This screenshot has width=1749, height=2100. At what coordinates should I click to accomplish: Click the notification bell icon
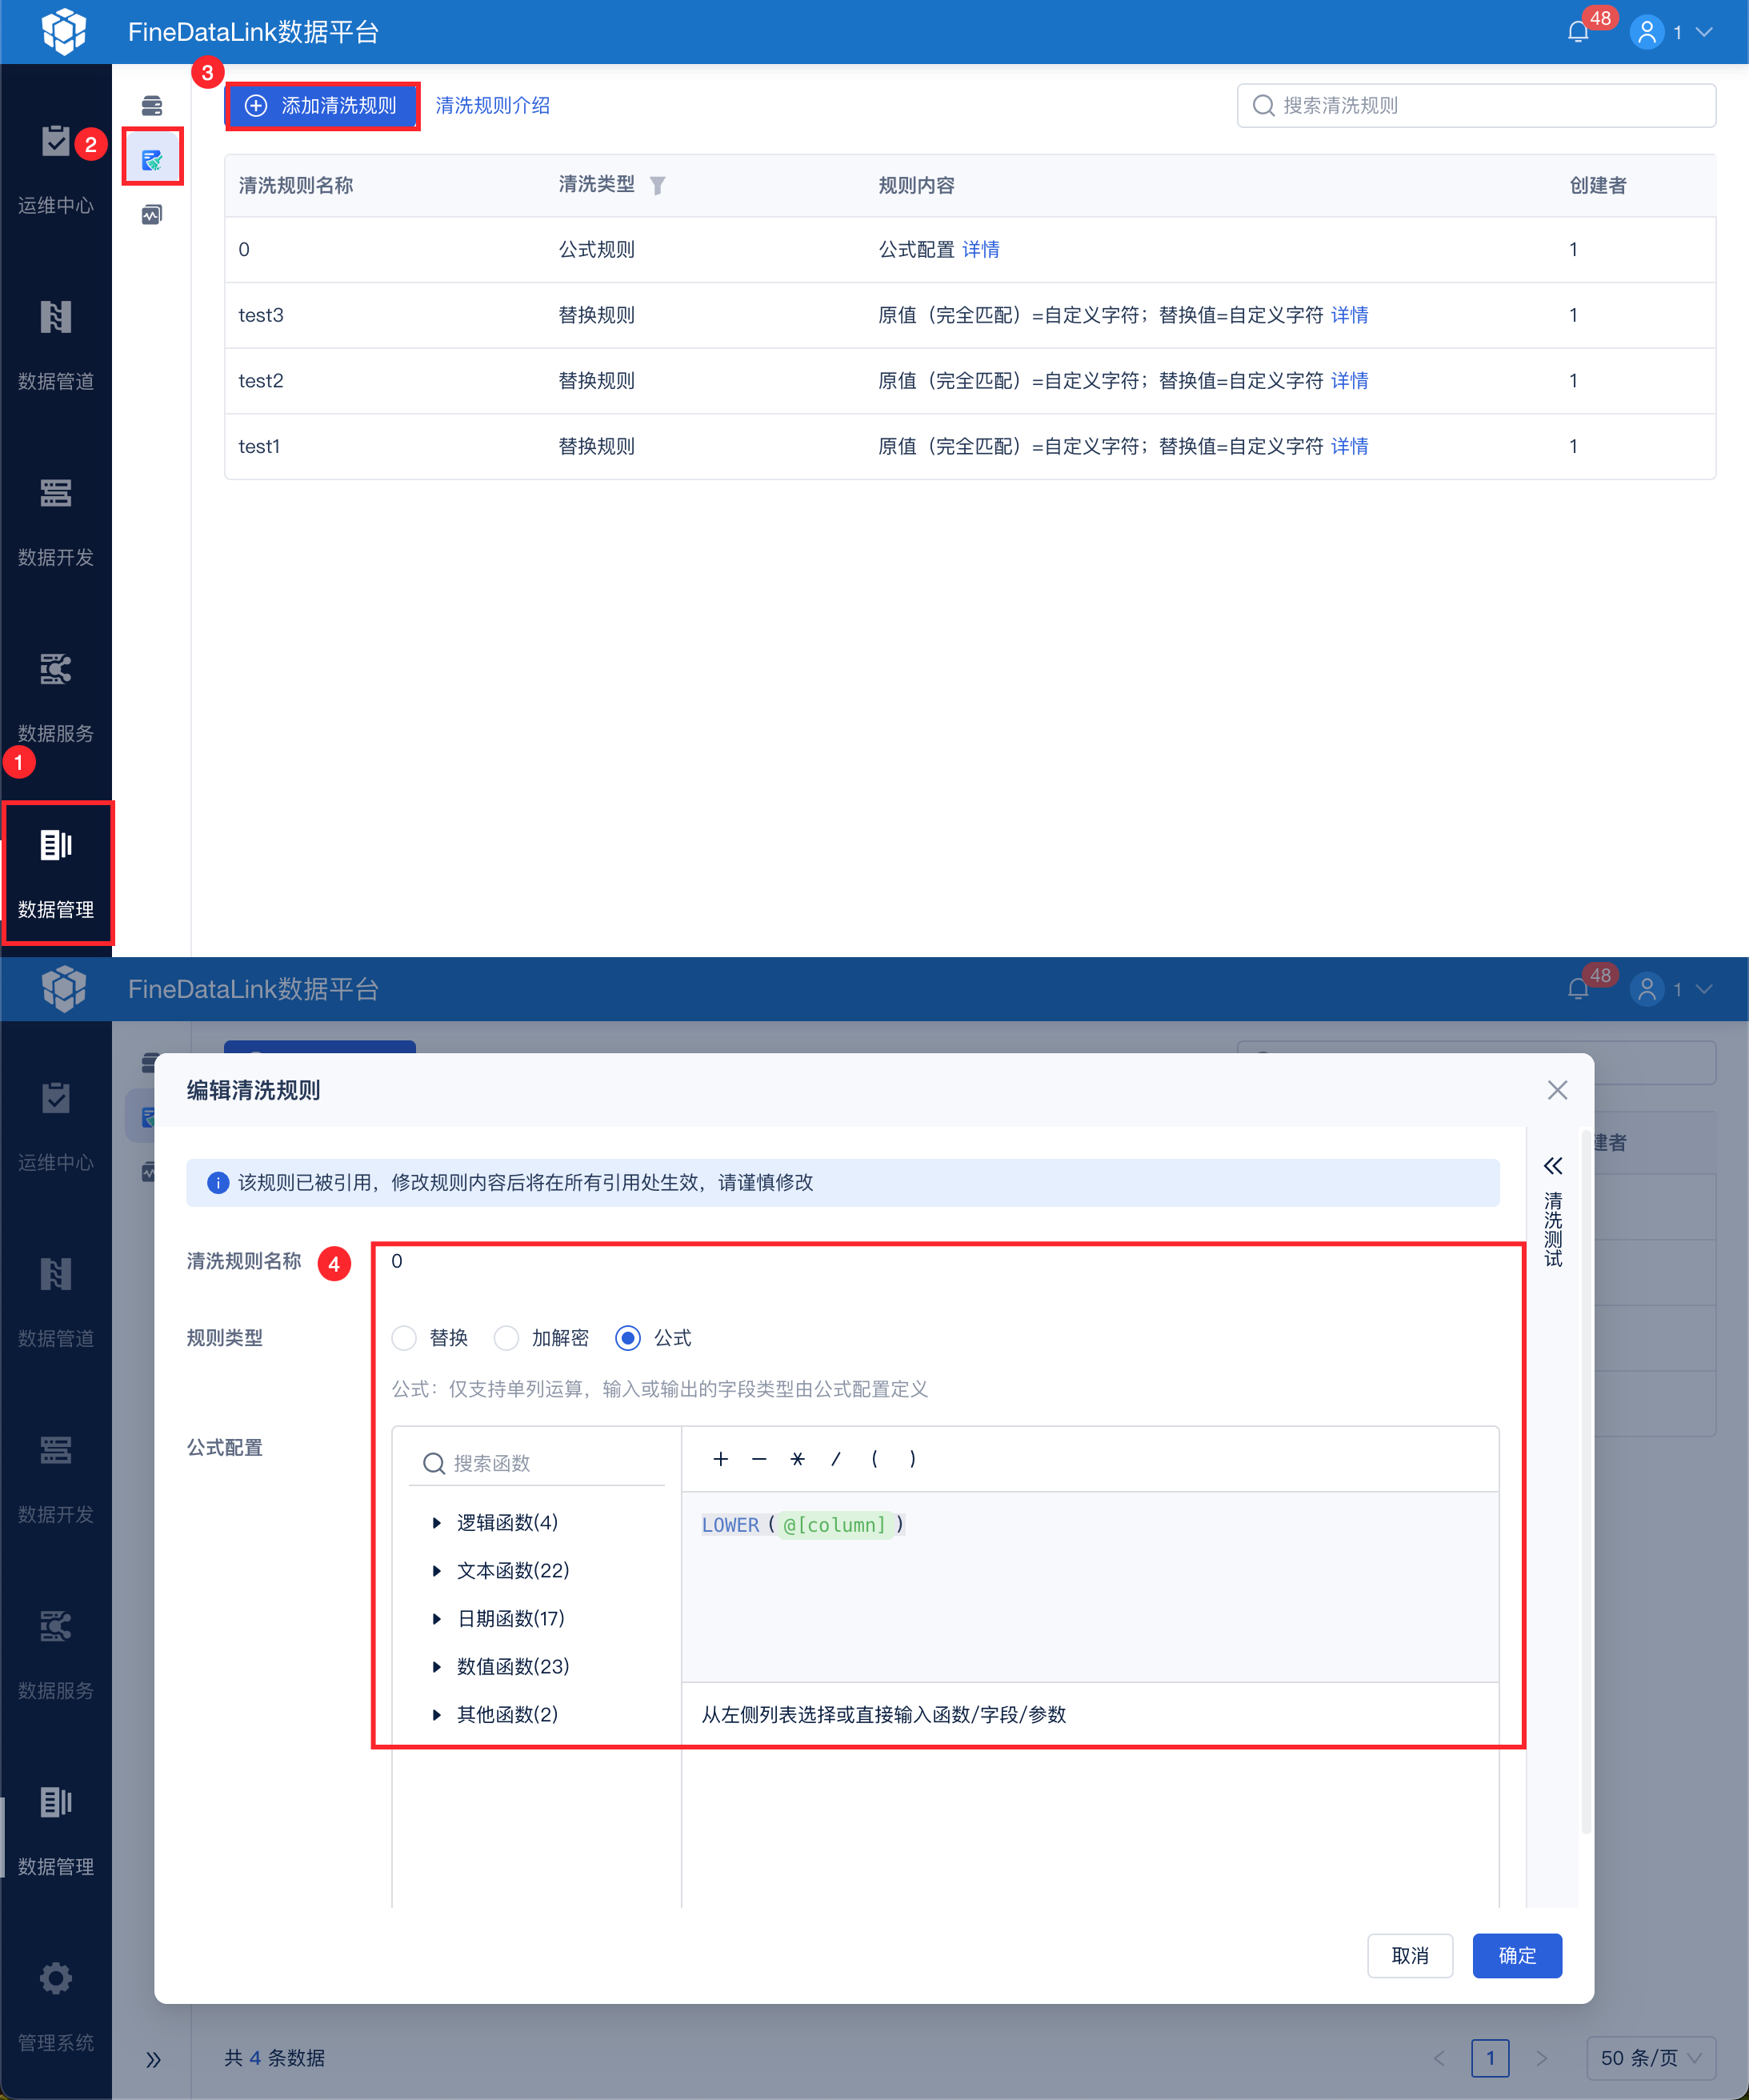[x=1578, y=32]
